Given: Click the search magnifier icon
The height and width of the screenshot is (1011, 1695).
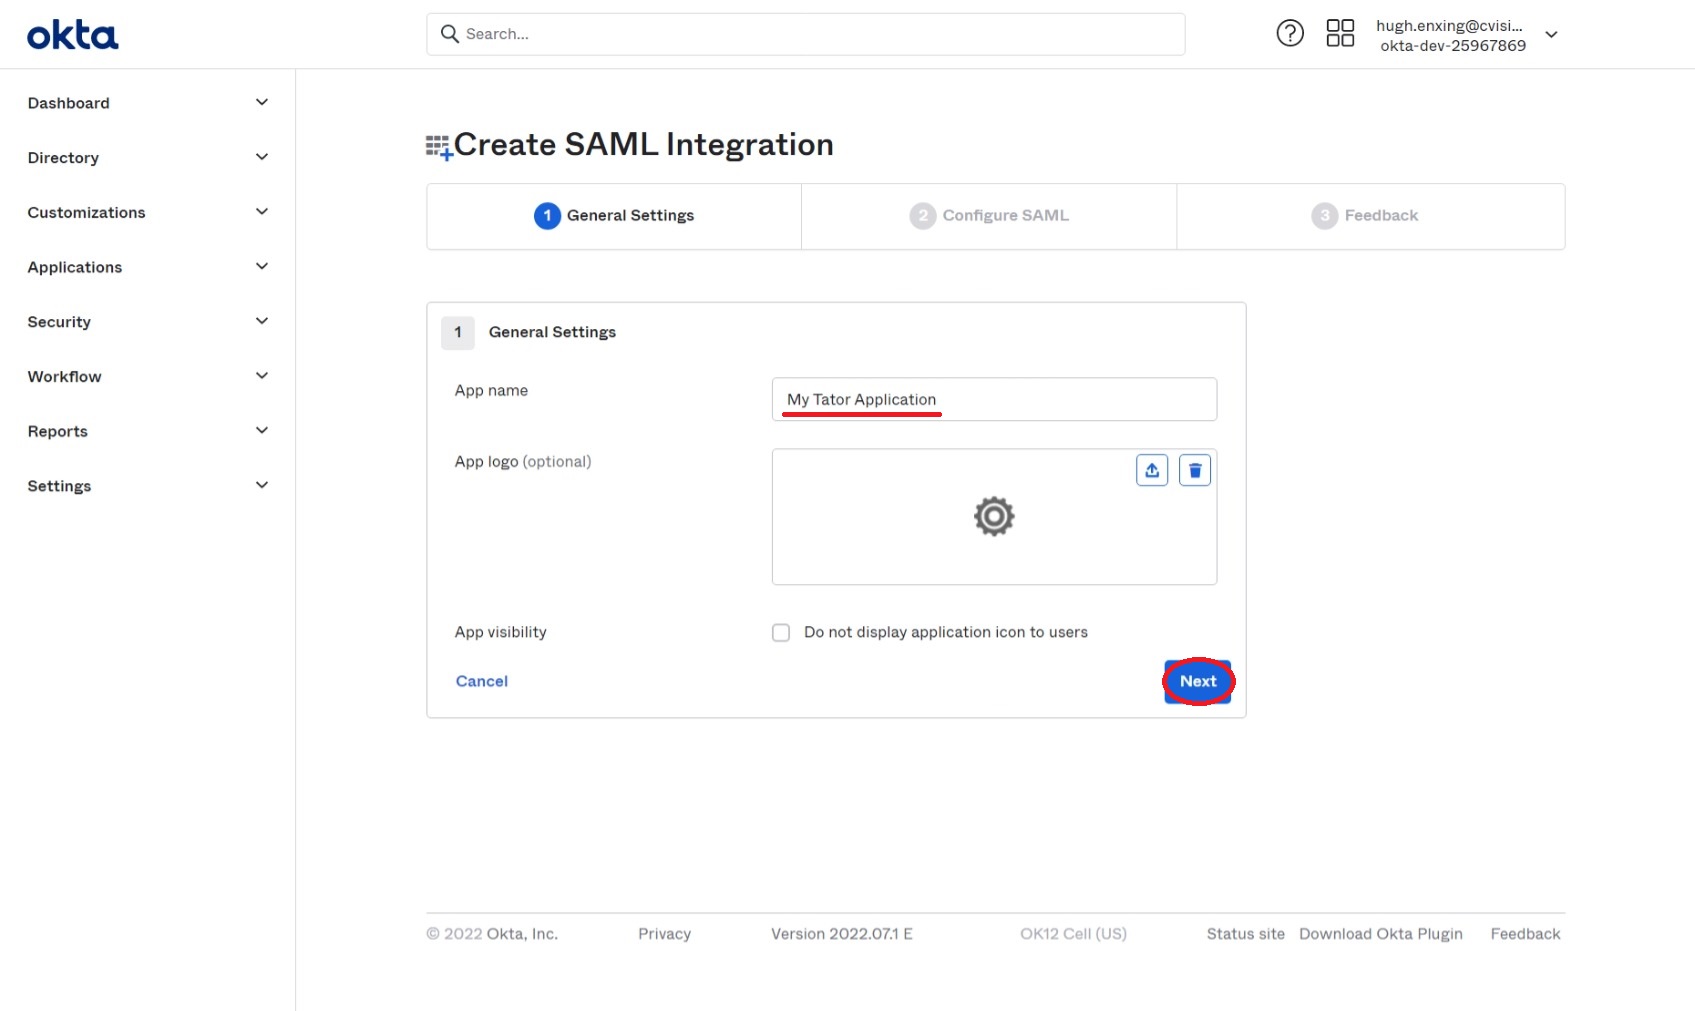Looking at the screenshot, I should coord(450,34).
